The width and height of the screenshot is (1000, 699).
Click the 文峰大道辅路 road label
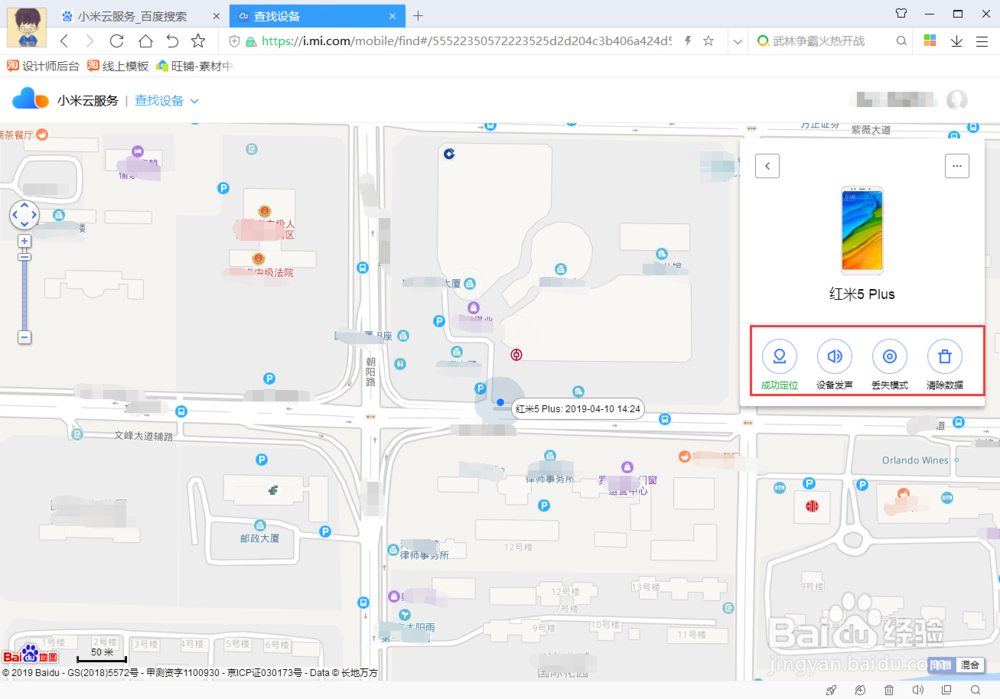click(143, 436)
